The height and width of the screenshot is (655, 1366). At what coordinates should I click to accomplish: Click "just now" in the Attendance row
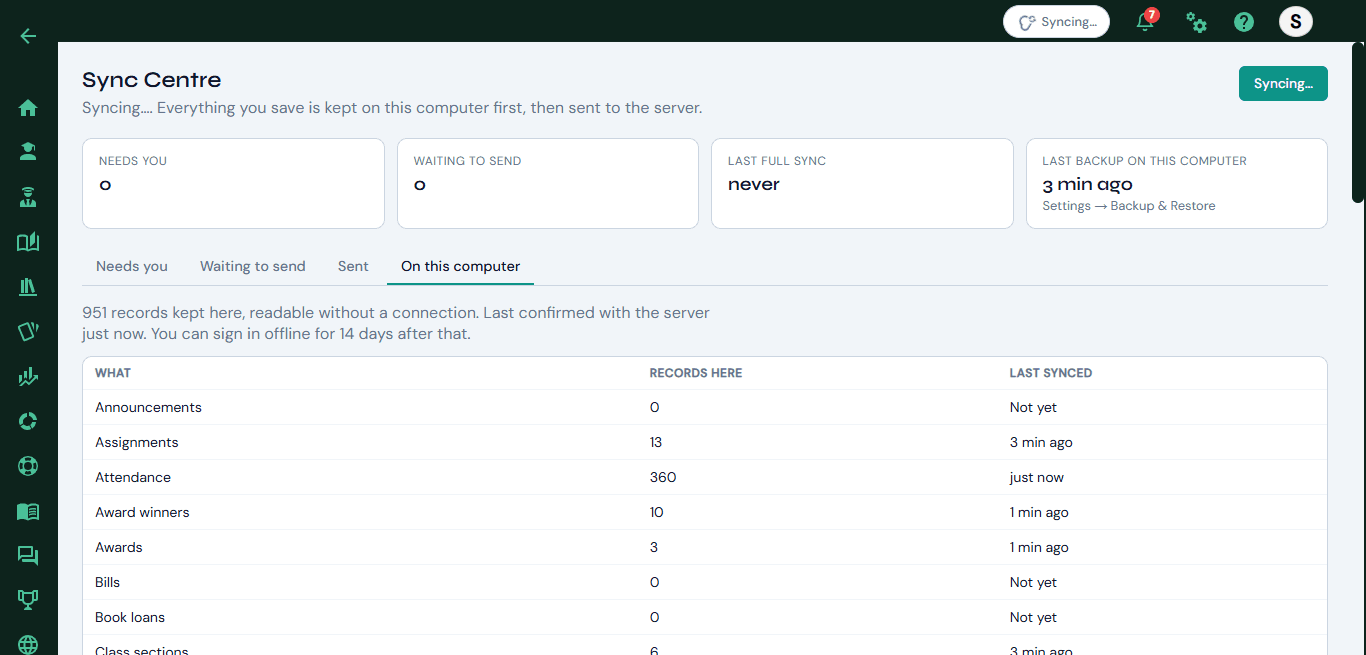(1037, 478)
